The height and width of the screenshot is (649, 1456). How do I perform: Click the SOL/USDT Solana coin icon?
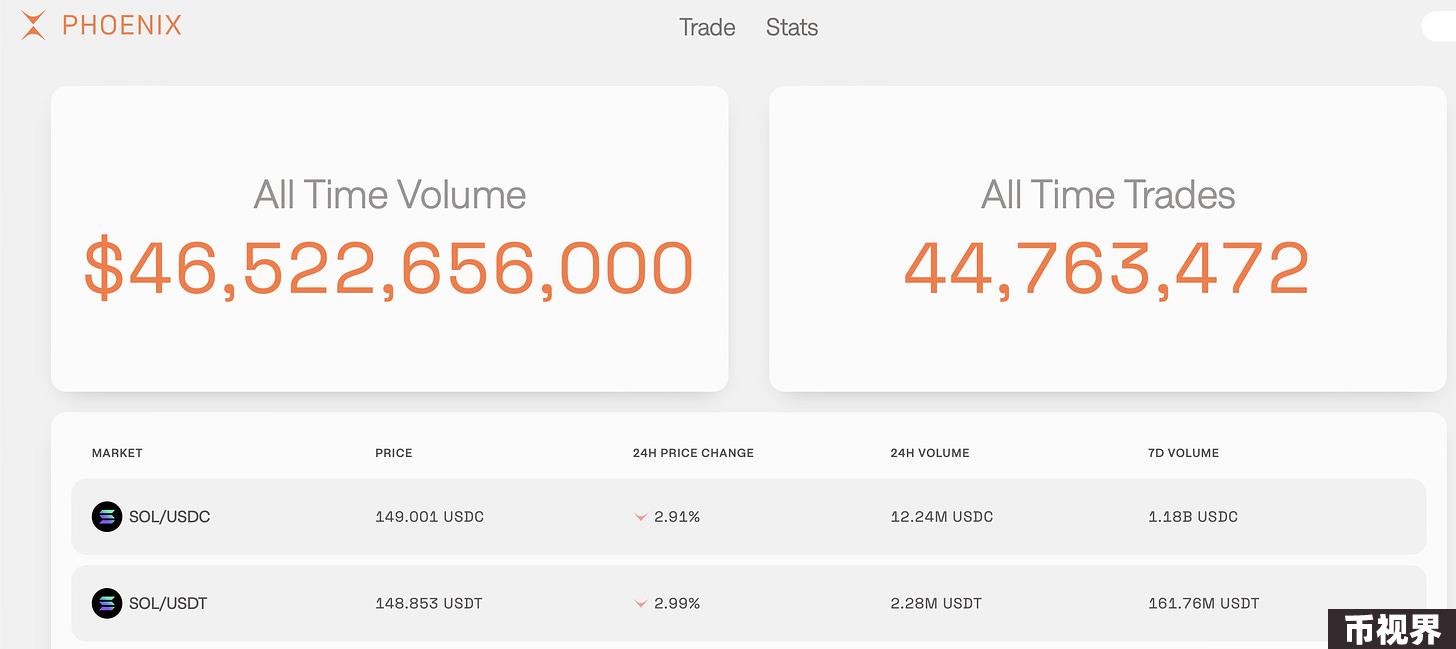(107, 603)
